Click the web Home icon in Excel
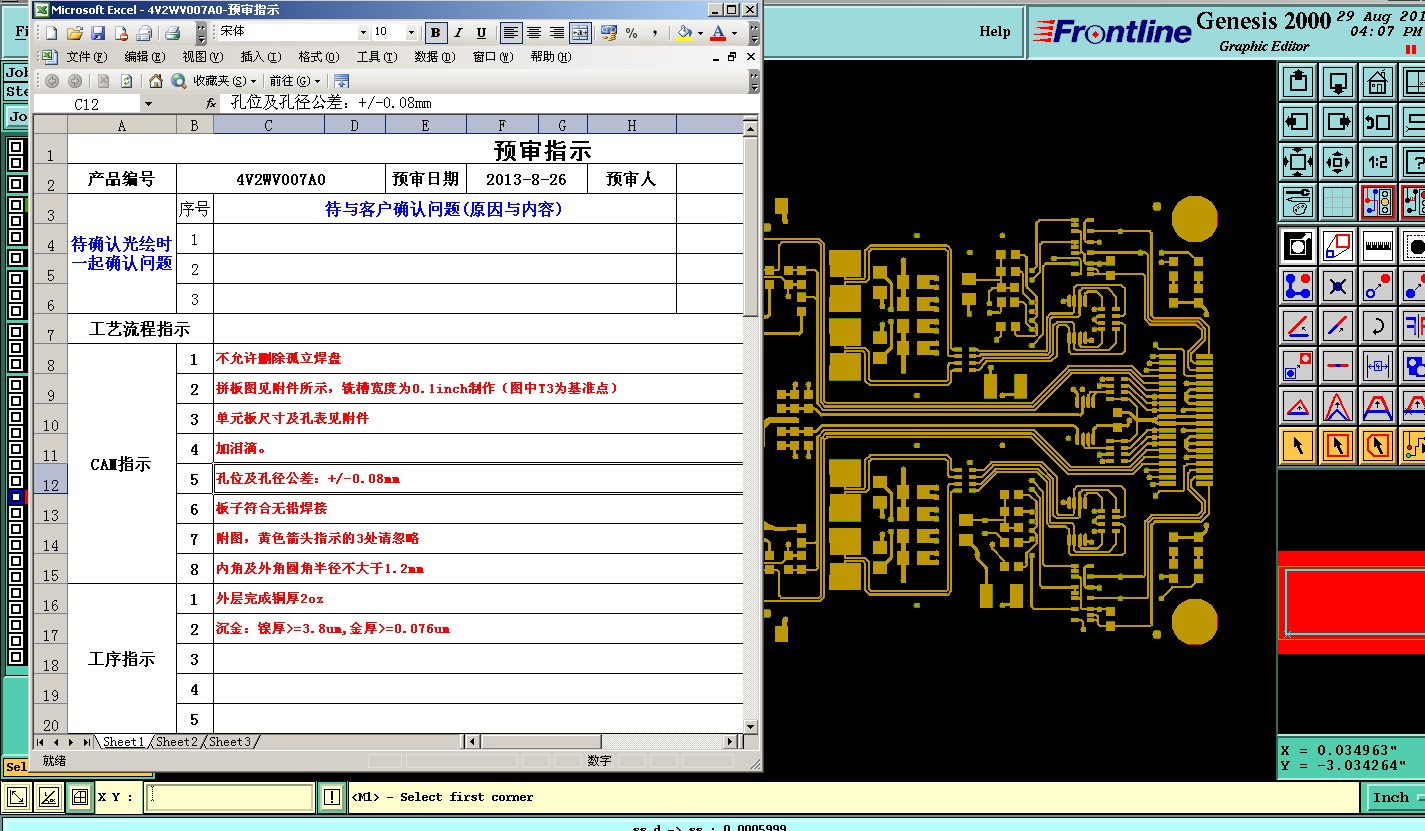Image resolution: width=1425 pixels, height=831 pixels. (x=156, y=81)
